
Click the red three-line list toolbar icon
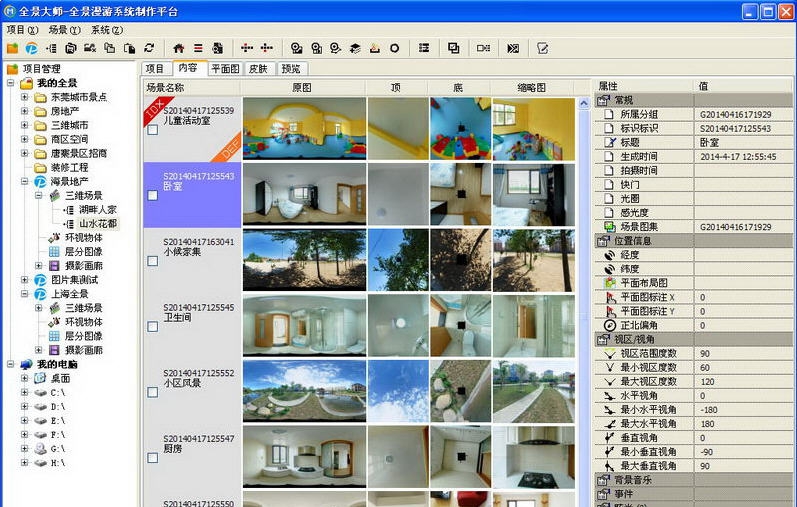tap(198, 48)
